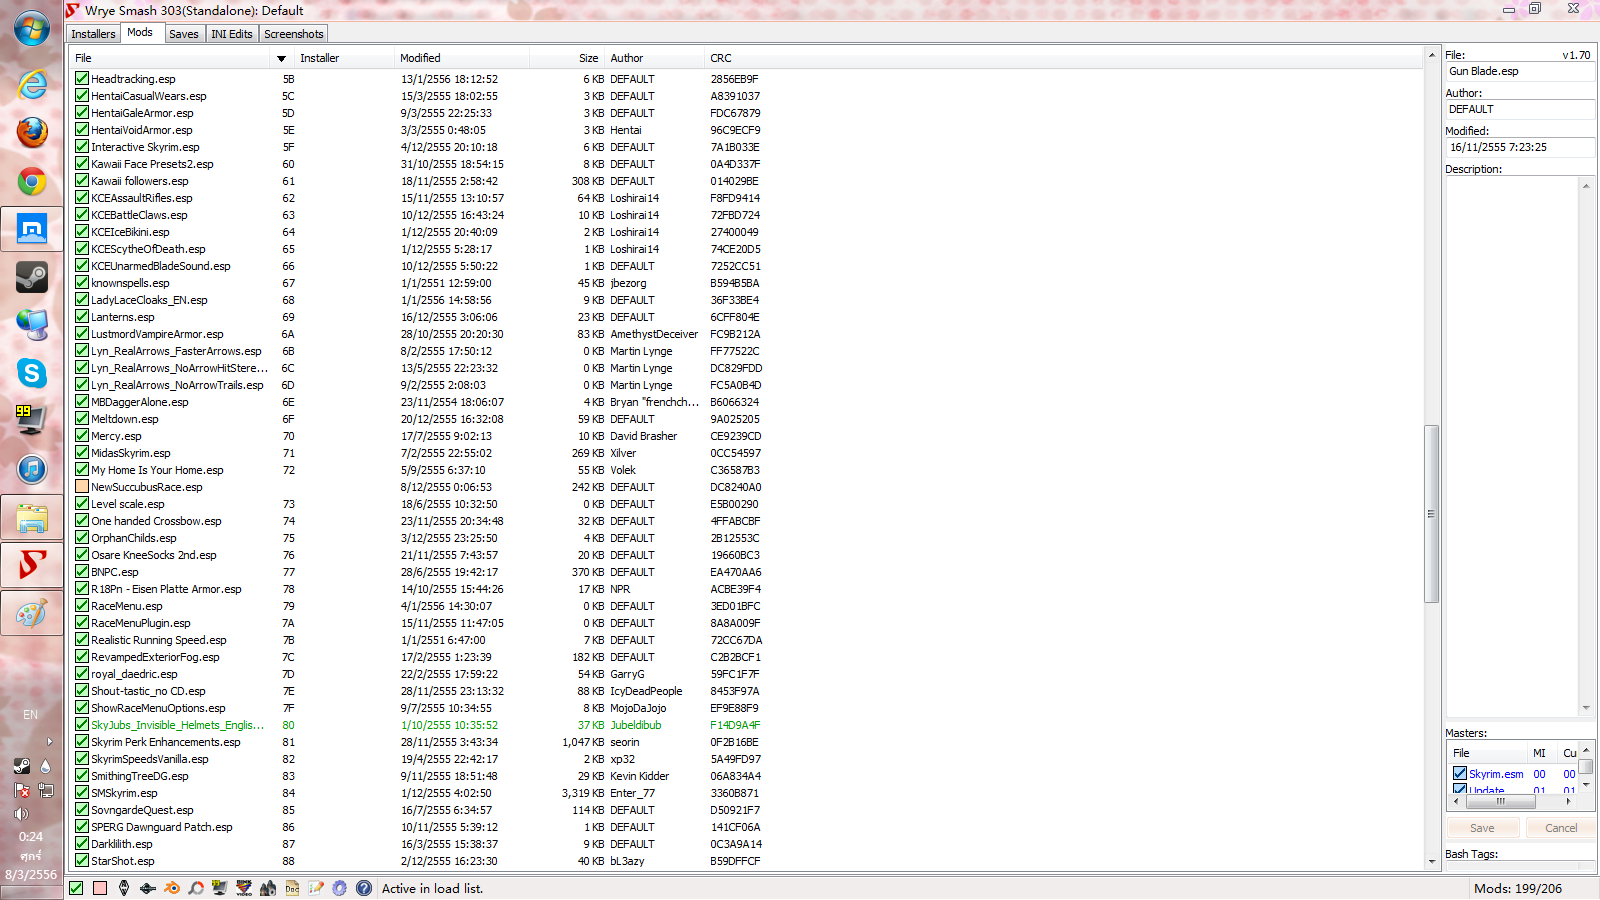The width and height of the screenshot is (1600, 900).
Task: Open the Screenshots tab
Action: pos(294,34)
